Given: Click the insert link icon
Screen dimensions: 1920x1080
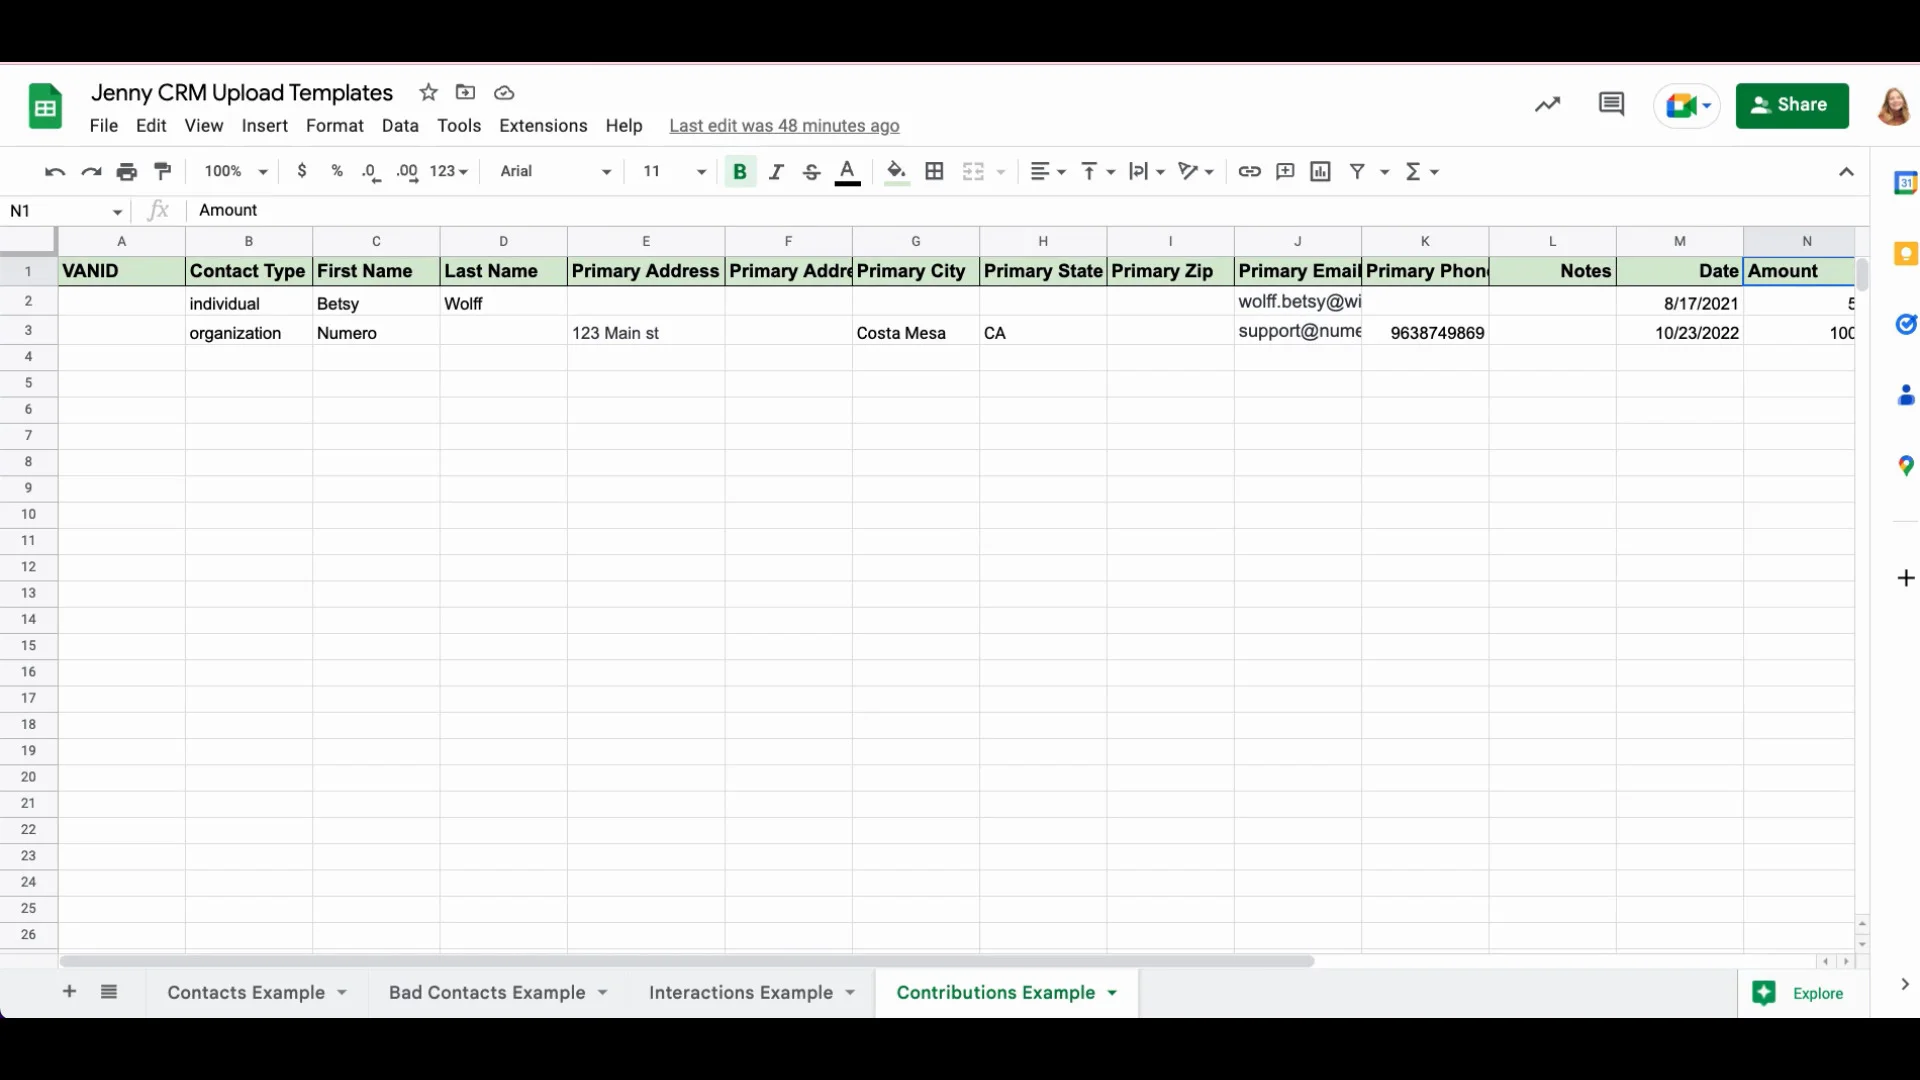Looking at the screenshot, I should [x=1249, y=171].
